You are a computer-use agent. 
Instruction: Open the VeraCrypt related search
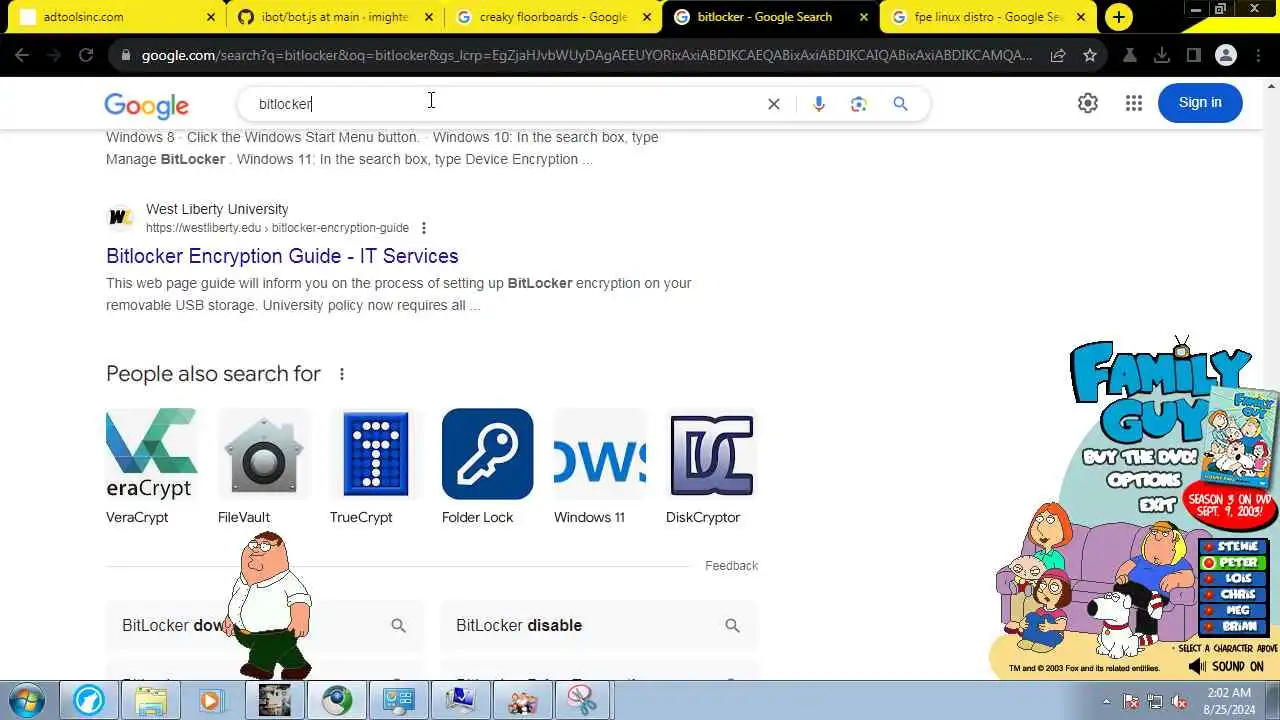(152, 466)
